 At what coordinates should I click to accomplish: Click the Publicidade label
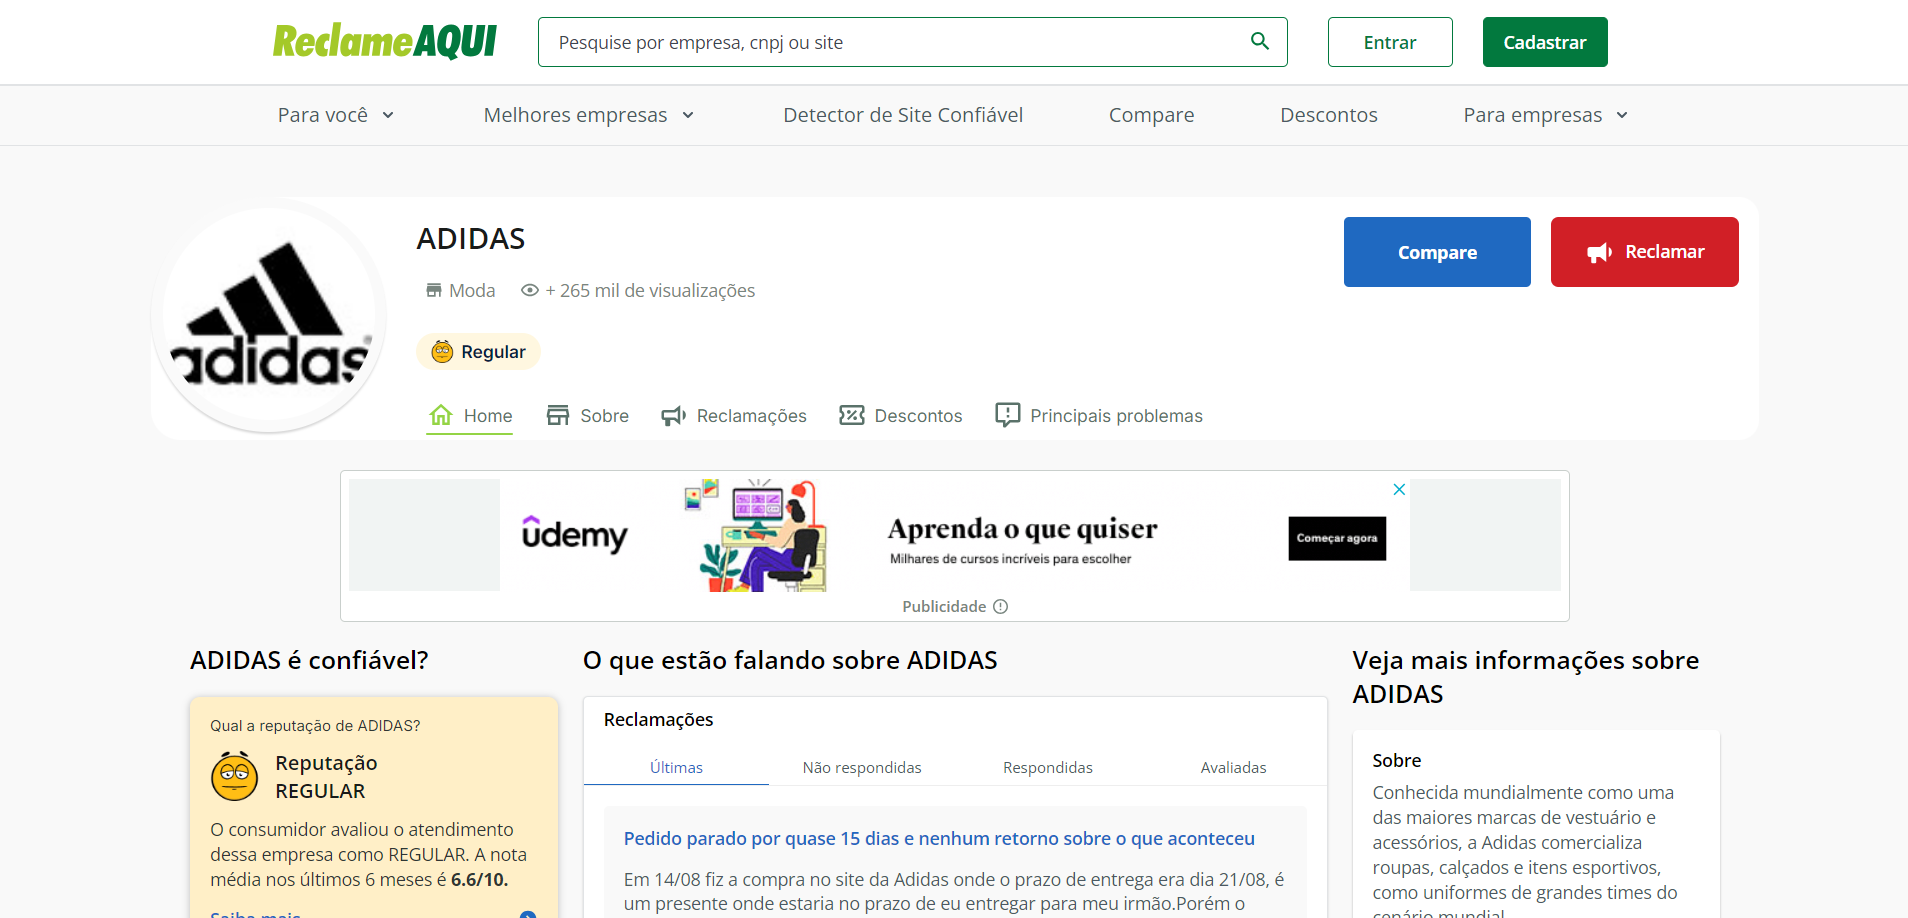tap(944, 606)
